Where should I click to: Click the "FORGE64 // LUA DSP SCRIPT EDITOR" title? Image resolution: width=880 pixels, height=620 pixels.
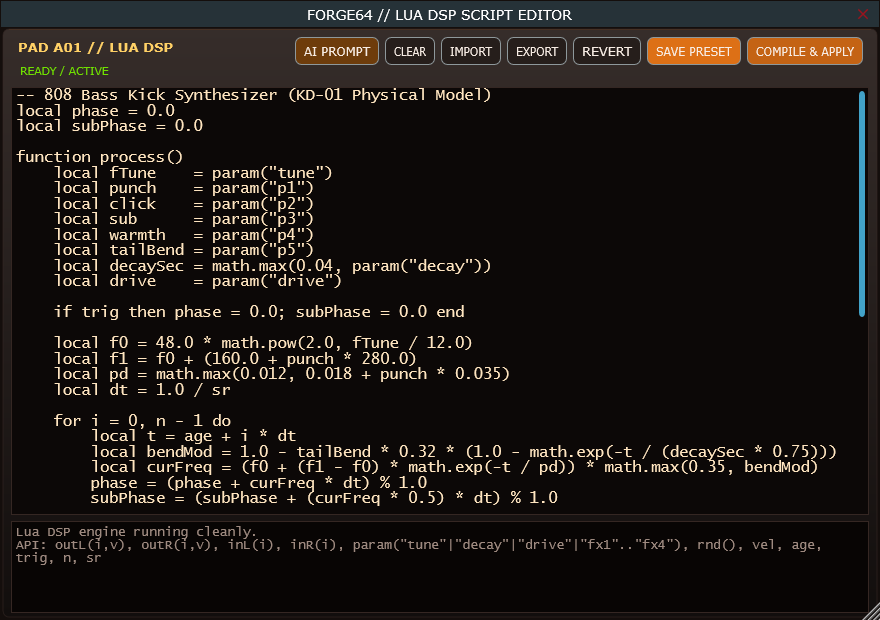[439, 15]
